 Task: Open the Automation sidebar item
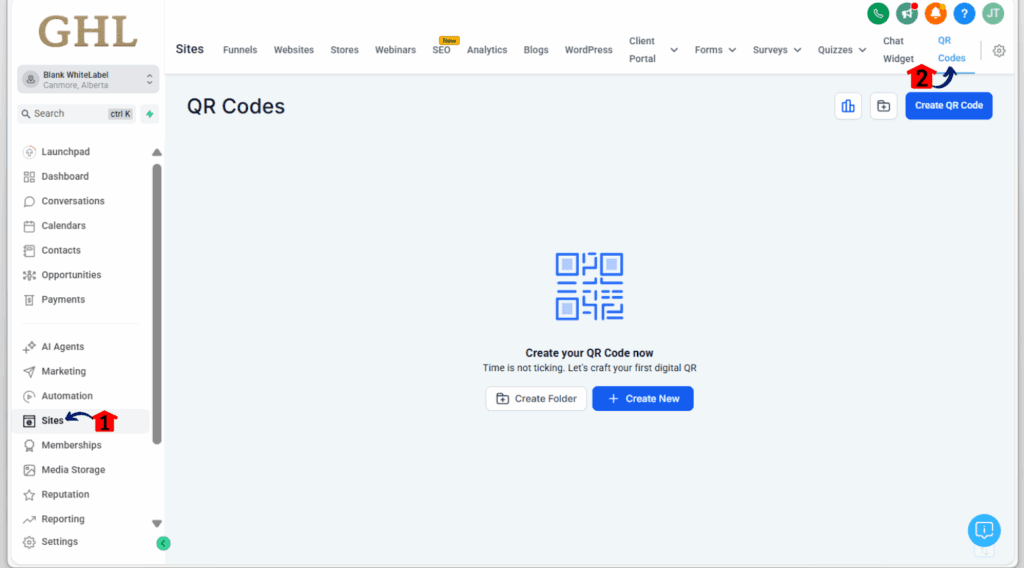[67, 396]
